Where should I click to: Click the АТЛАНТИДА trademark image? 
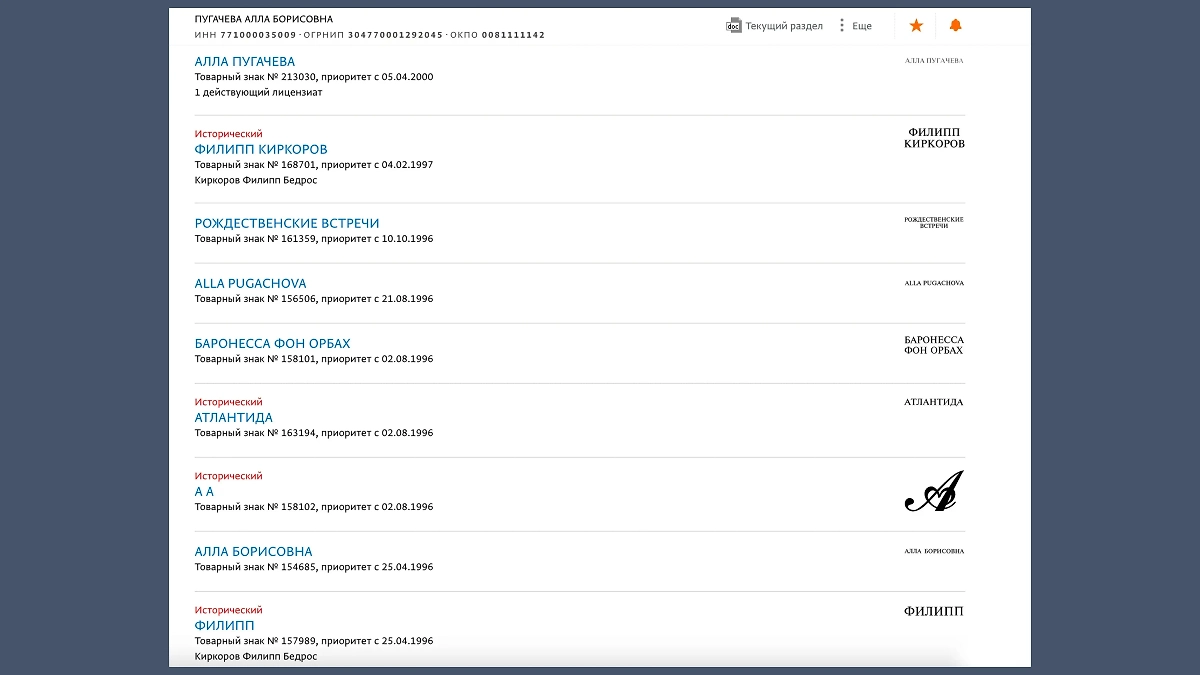point(933,402)
